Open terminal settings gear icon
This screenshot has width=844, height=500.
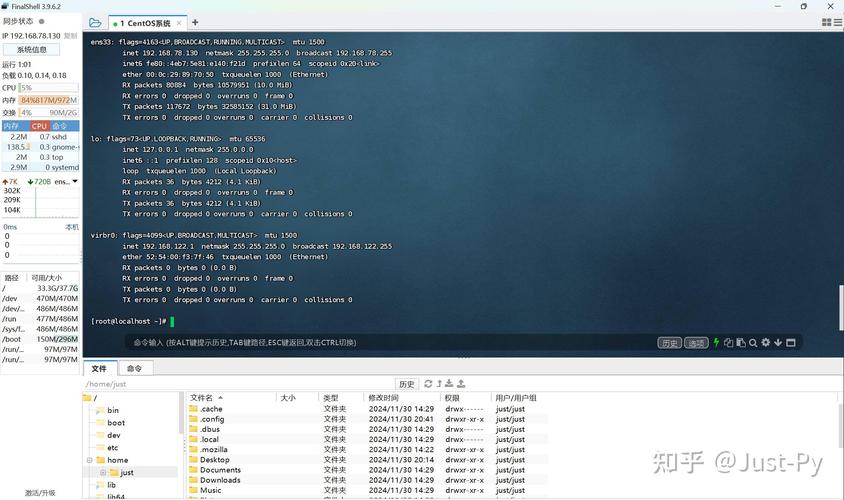[766, 342]
